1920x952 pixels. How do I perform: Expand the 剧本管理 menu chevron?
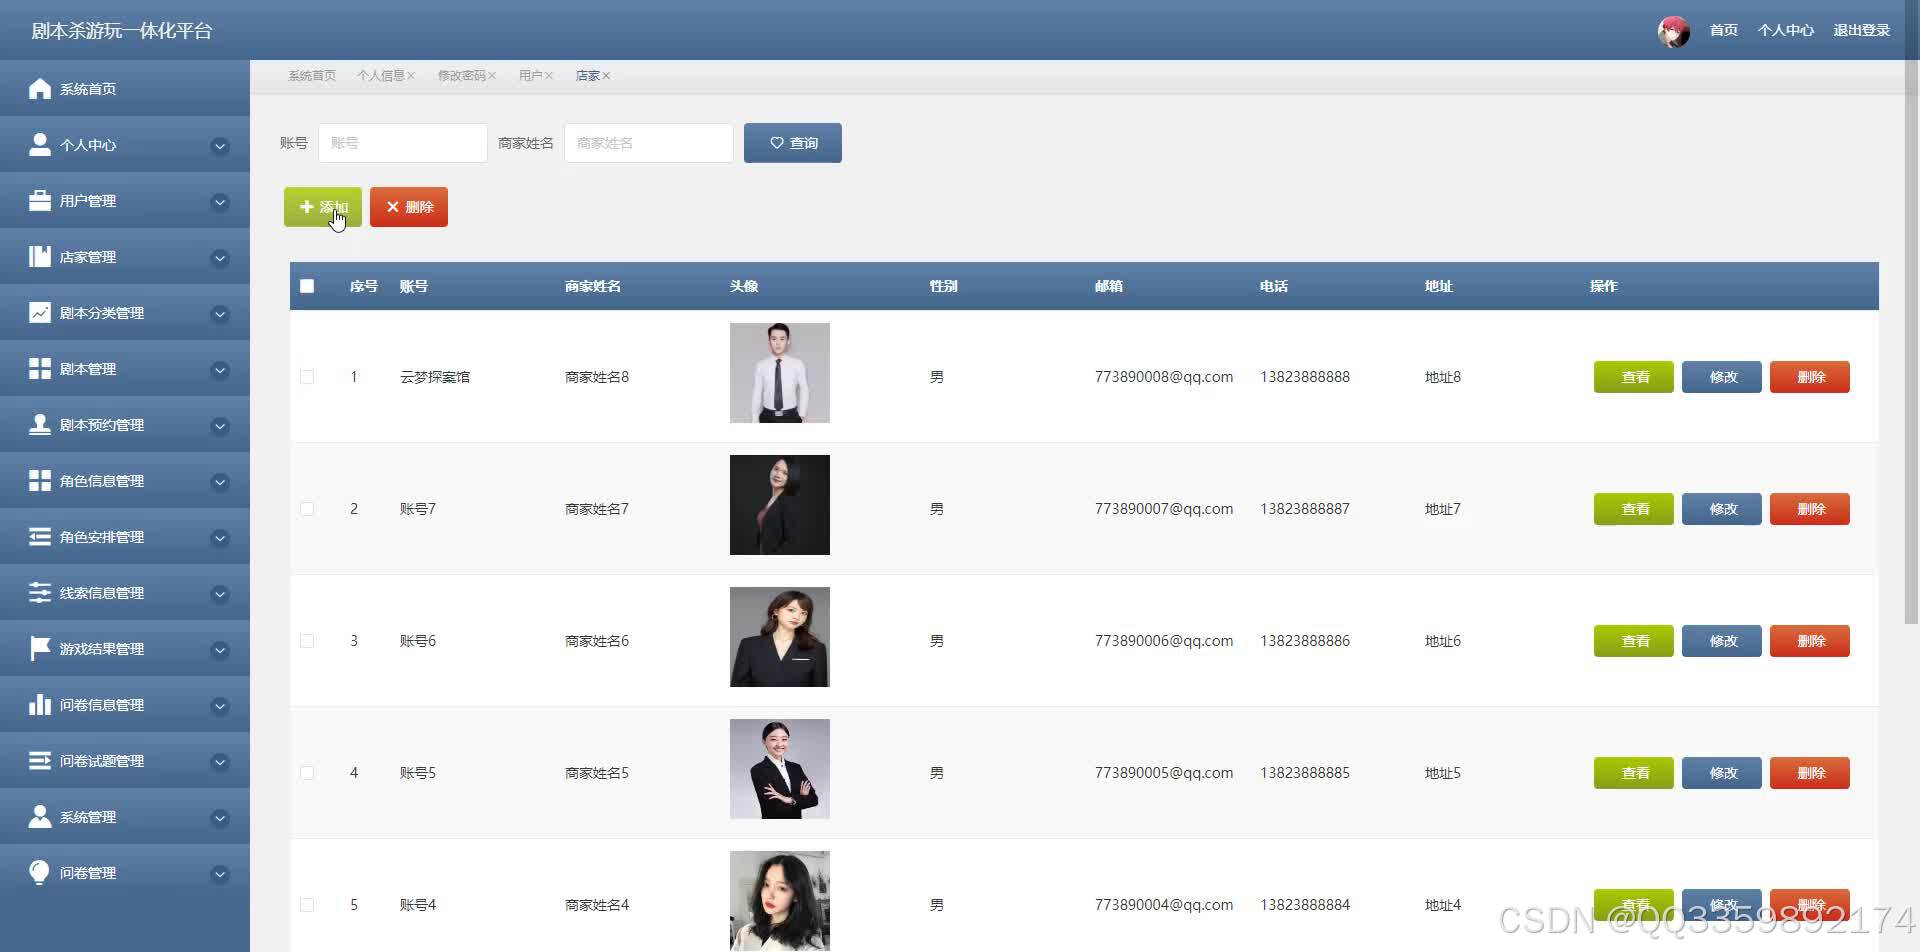click(220, 370)
